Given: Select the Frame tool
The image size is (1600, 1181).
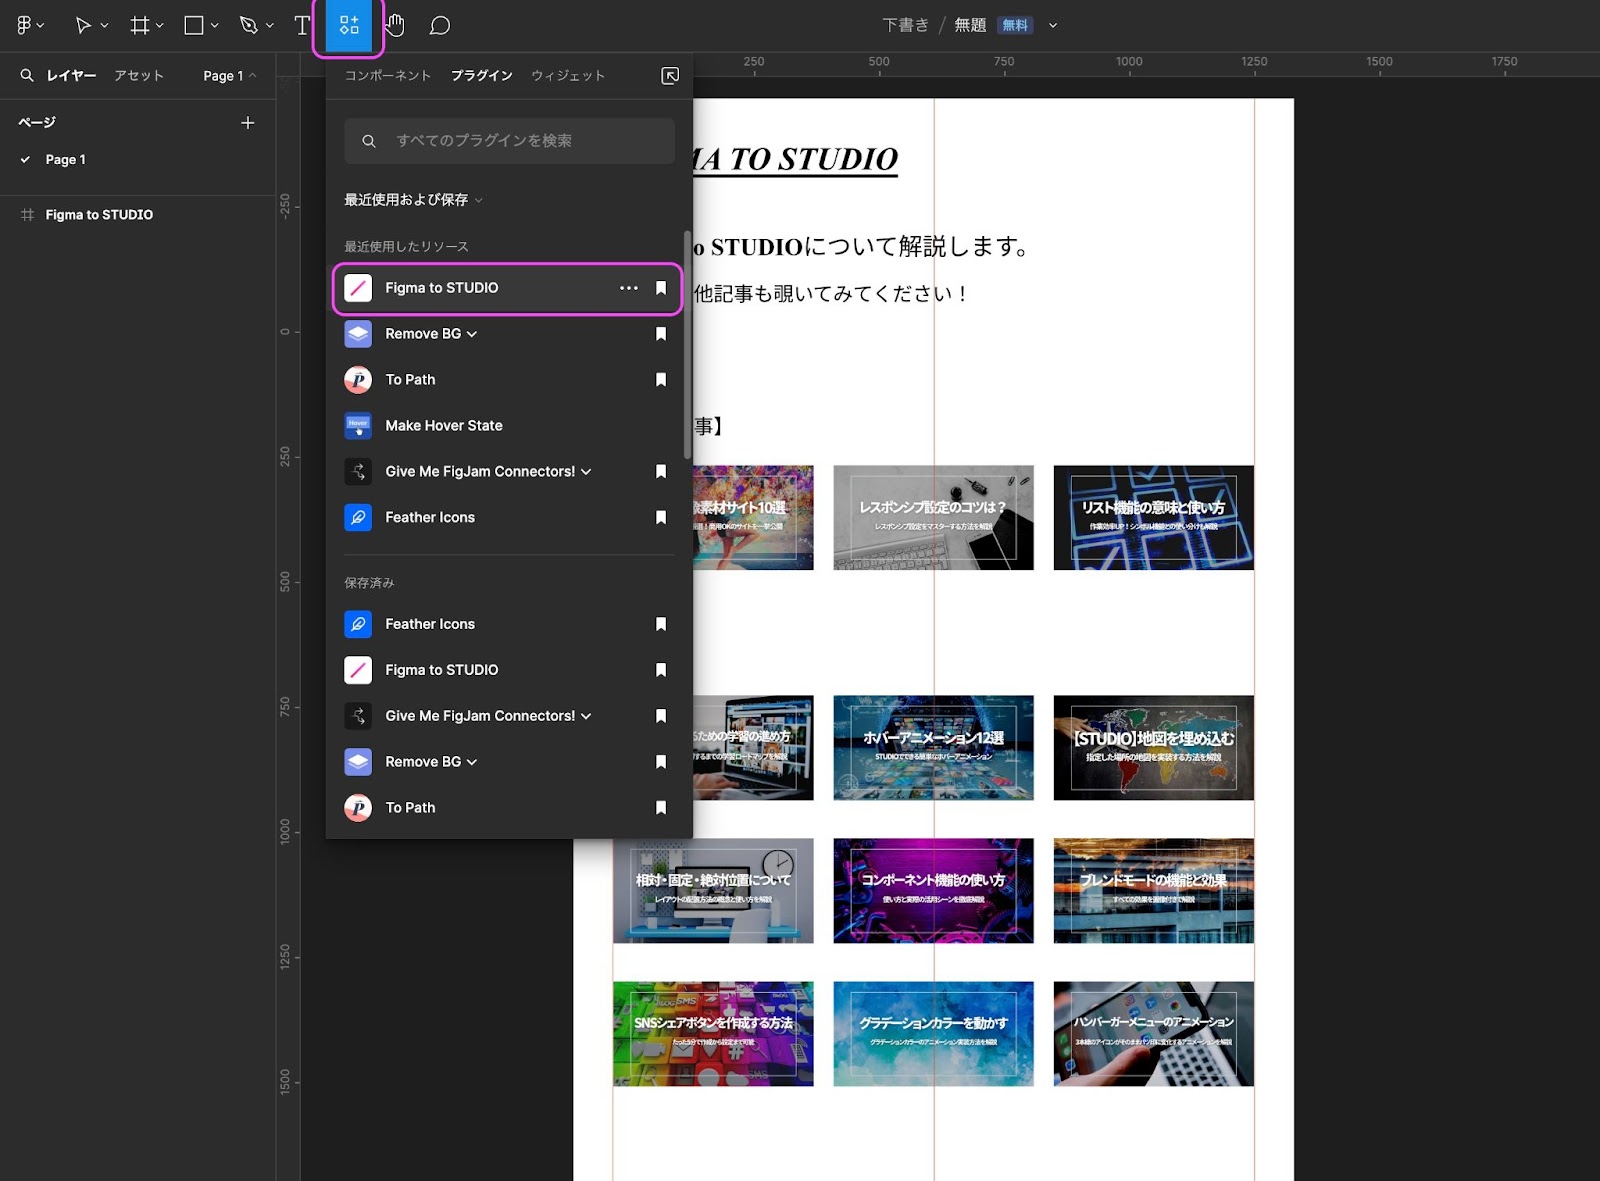Looking at the screenshot, I should tap(139, 25).
